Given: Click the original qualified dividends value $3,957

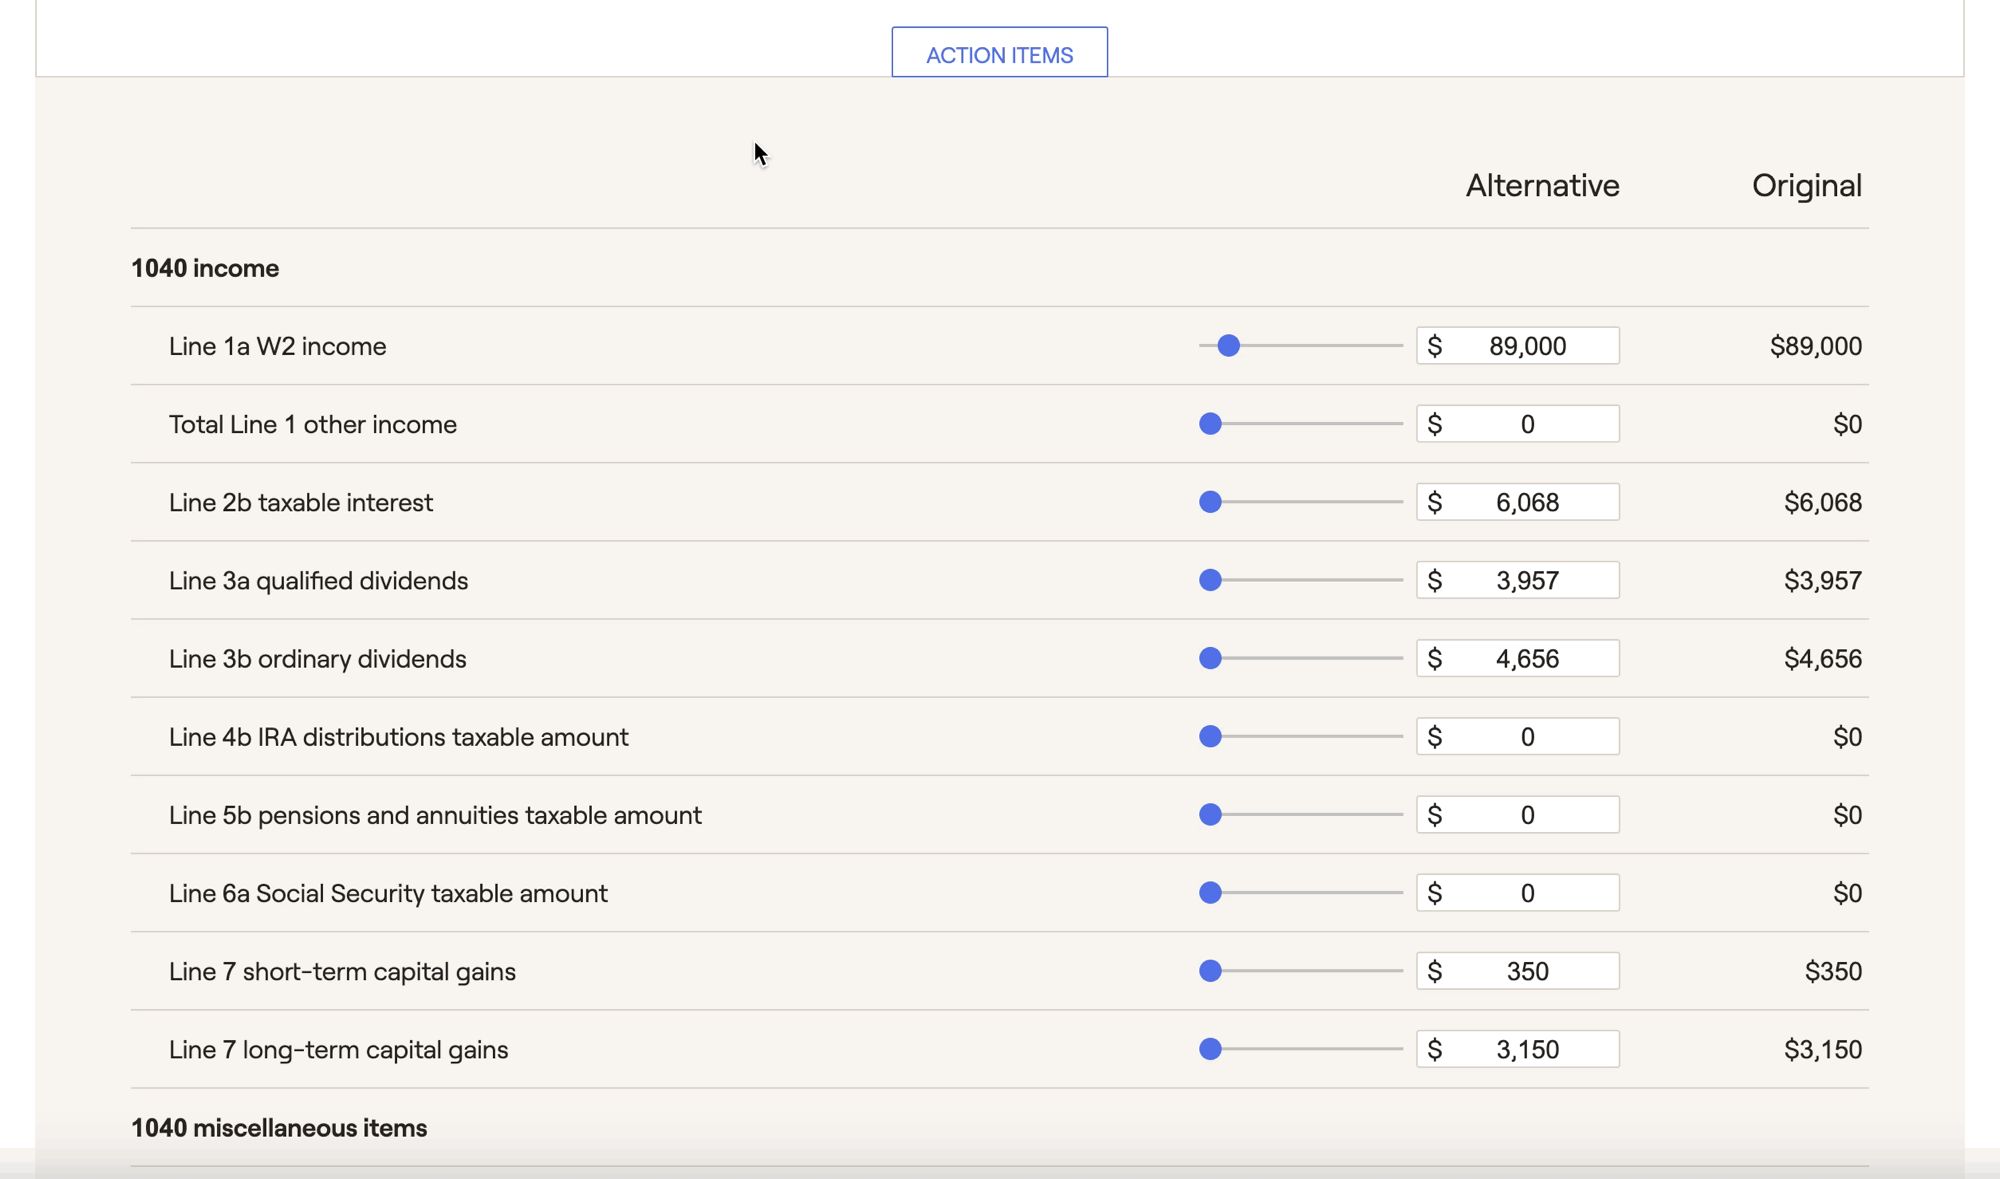Looking at the screenshot, I should pos(1822,580).
